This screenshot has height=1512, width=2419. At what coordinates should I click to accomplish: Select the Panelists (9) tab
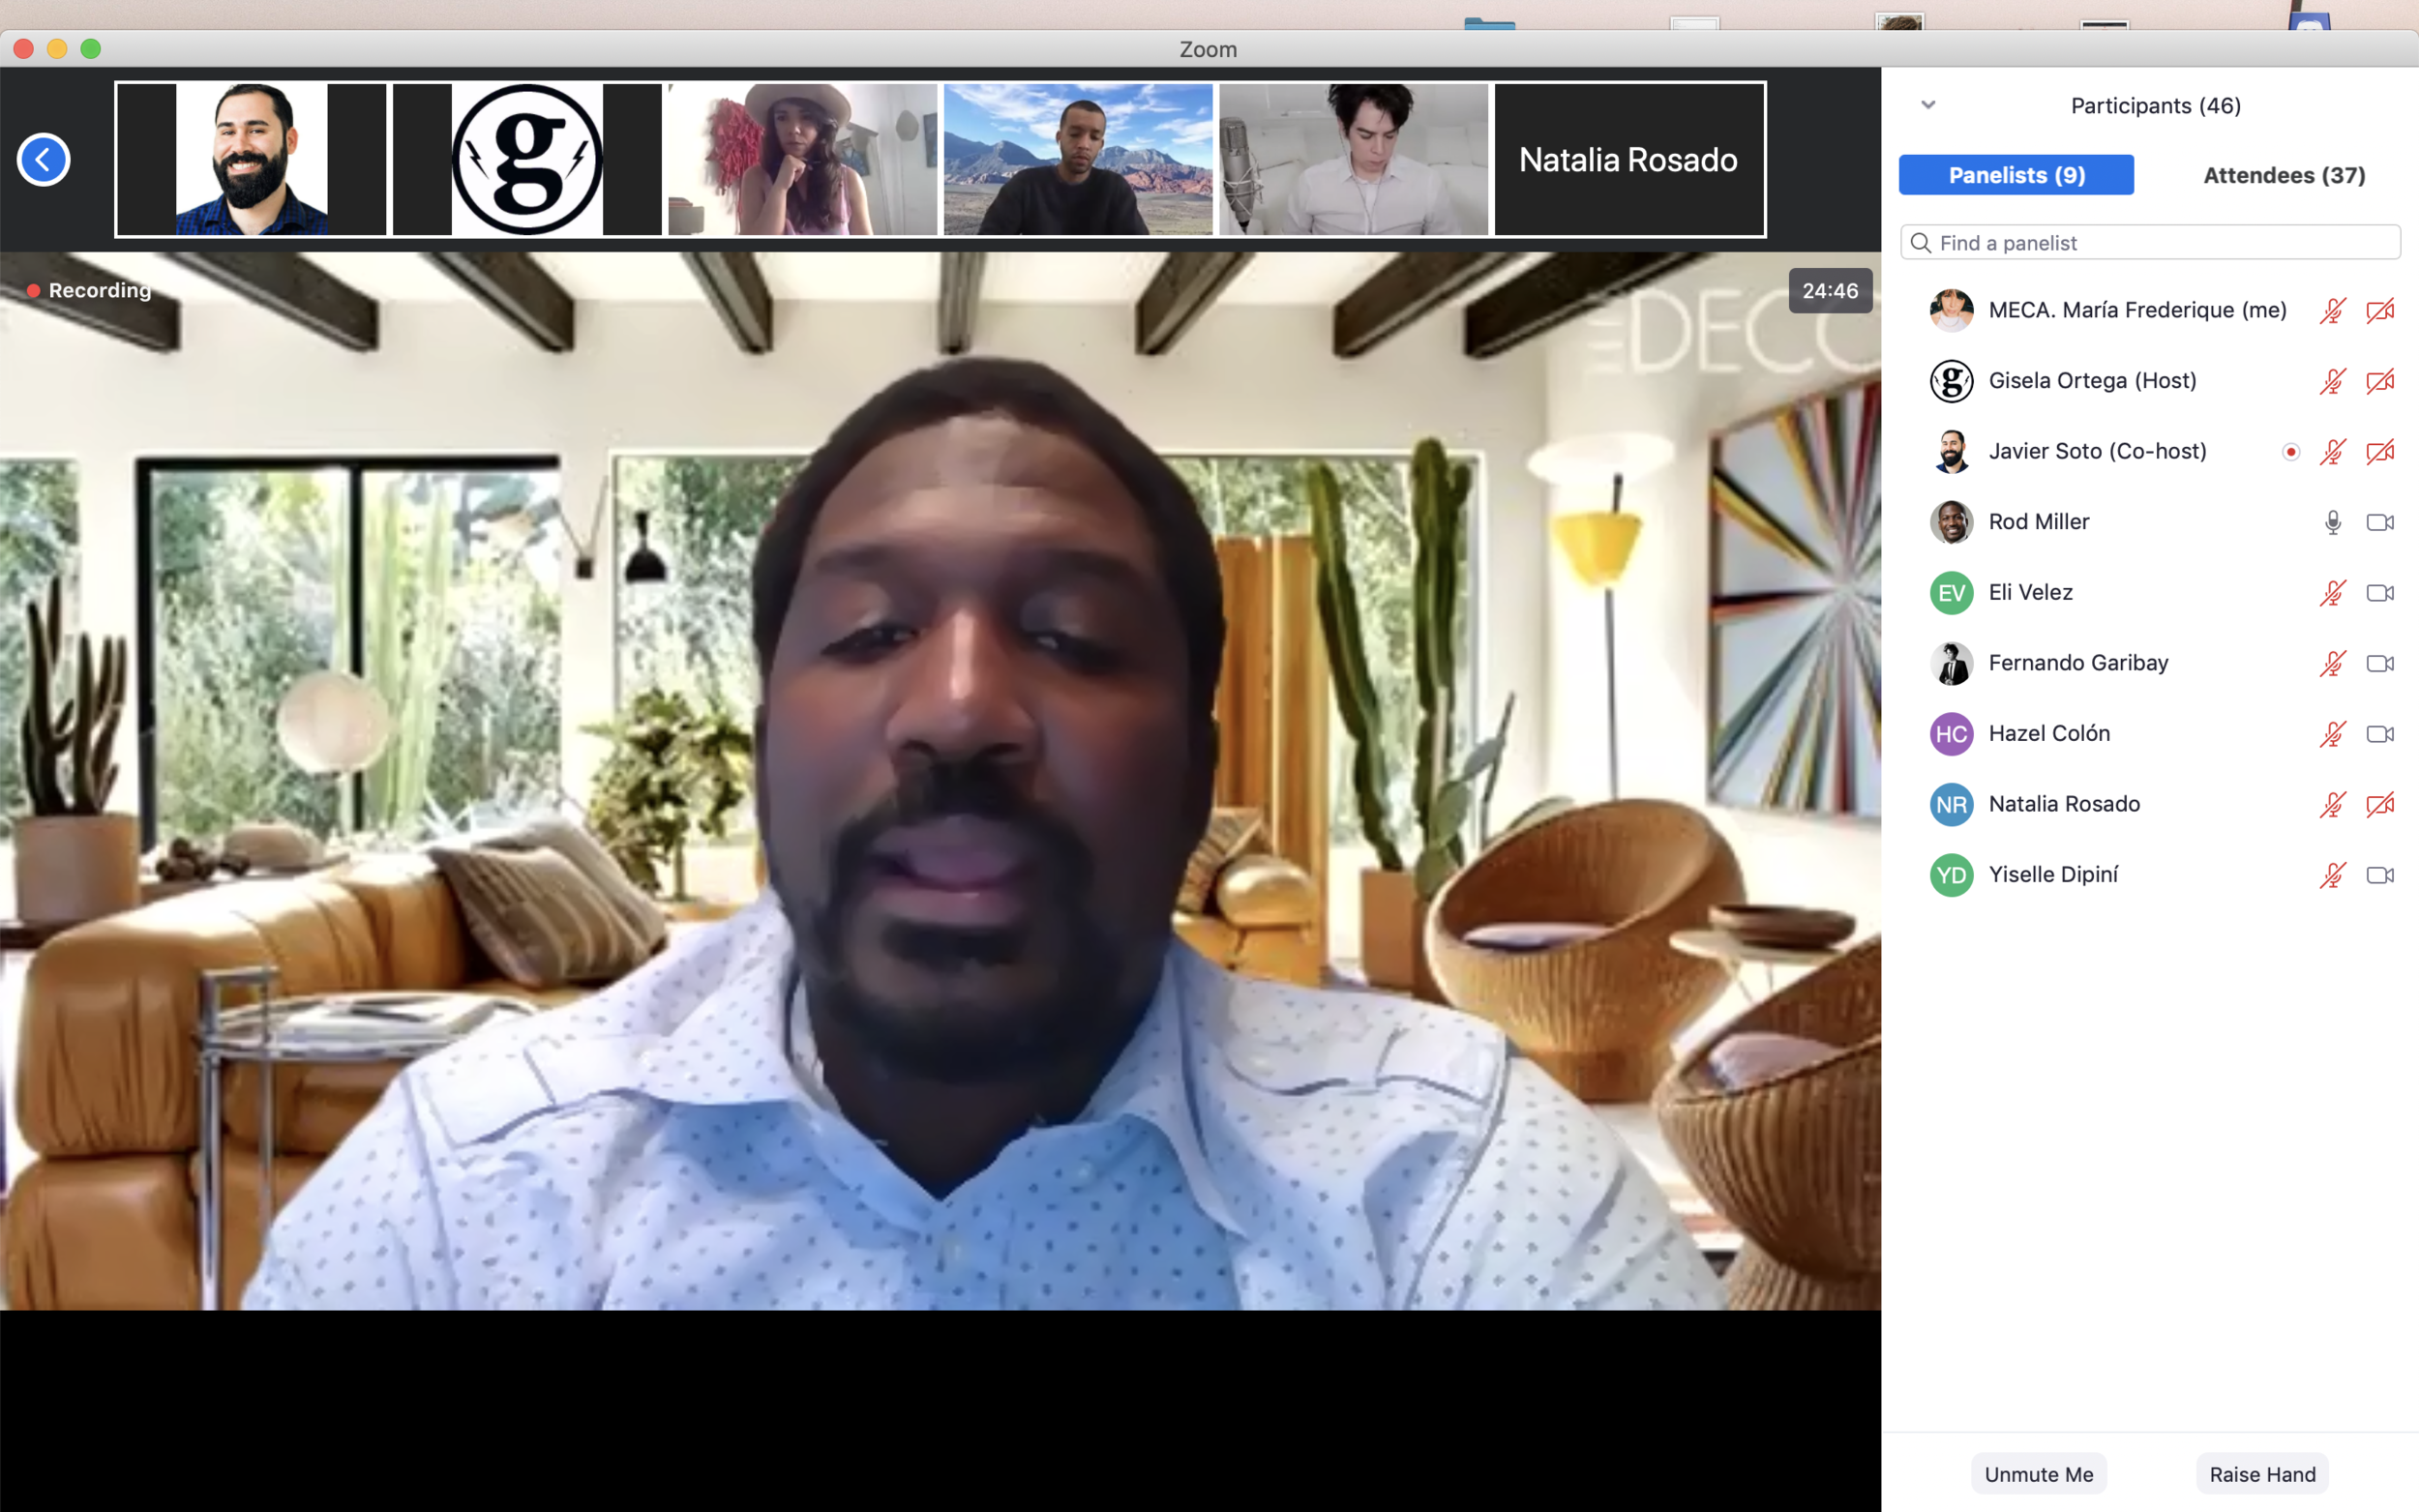coord(2016,175)
